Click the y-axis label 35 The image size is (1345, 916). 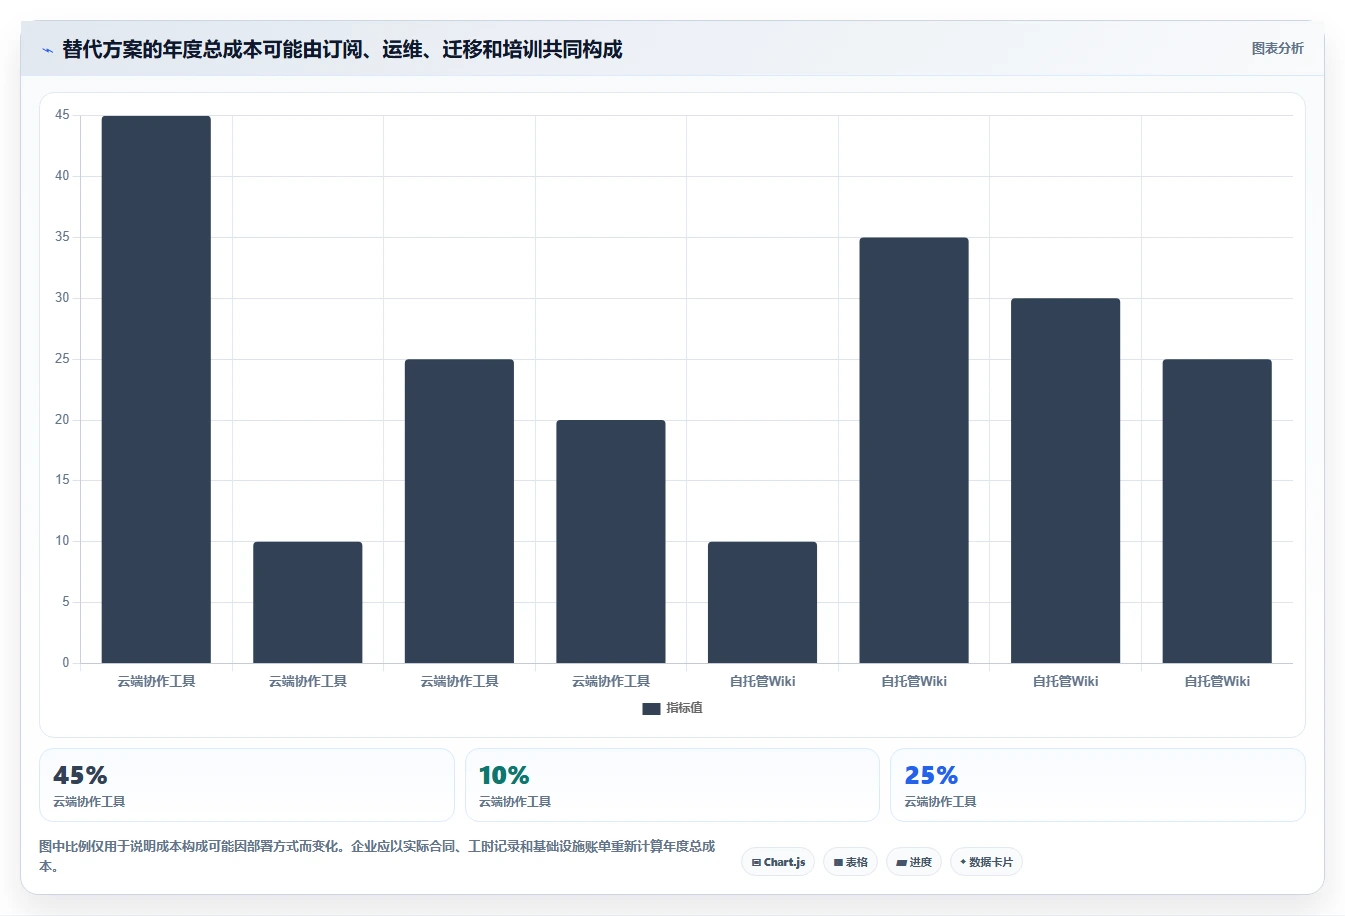[62, 237]
